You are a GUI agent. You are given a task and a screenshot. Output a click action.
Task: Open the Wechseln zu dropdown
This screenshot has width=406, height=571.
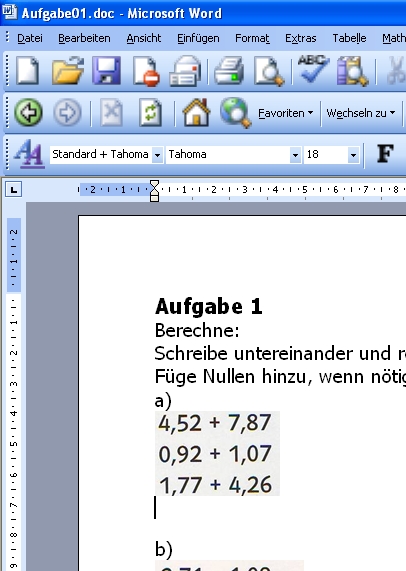[360, 113]
